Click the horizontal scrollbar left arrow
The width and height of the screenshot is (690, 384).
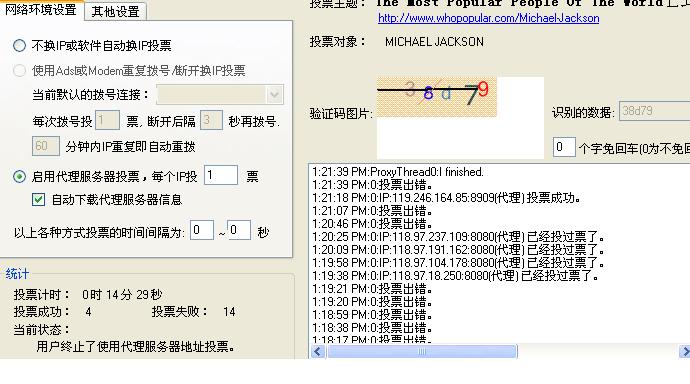(318, 351)
